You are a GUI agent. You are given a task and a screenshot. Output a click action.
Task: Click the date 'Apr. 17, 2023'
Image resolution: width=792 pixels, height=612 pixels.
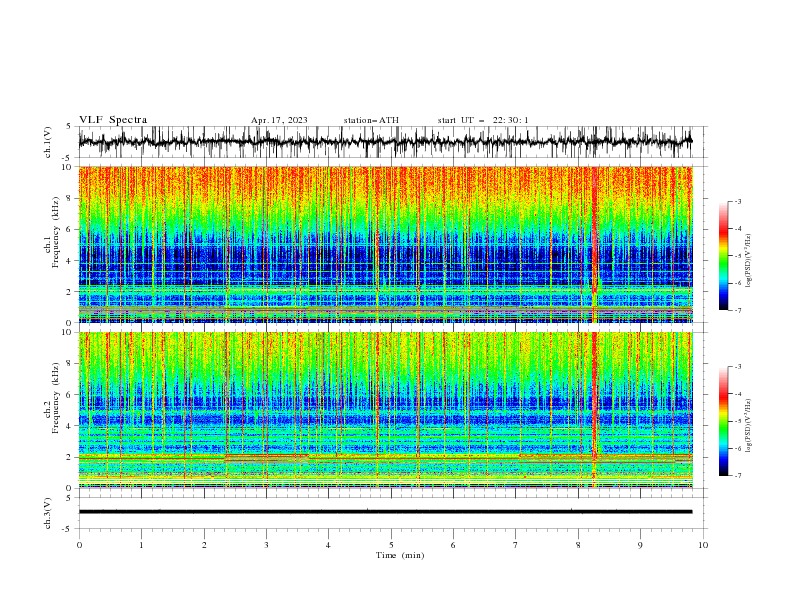(279, 120)
